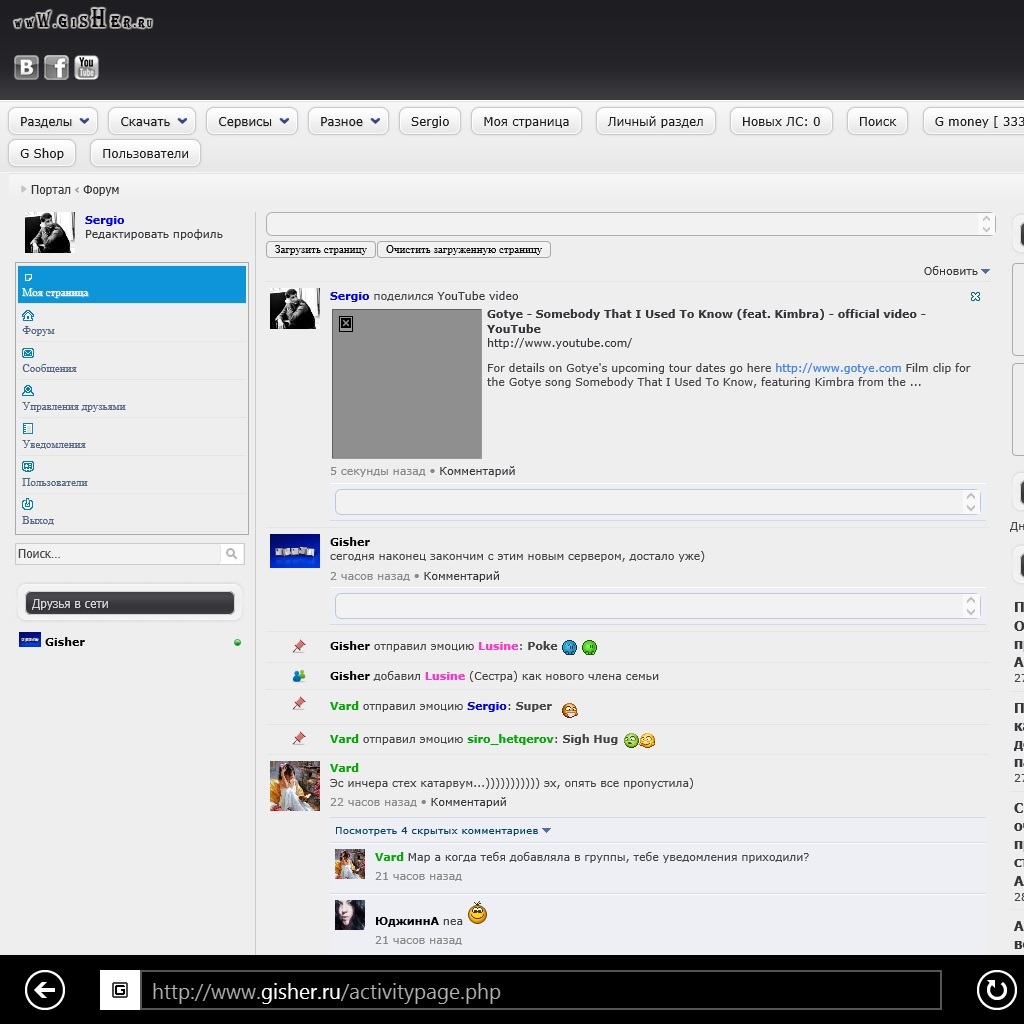Expand the Разделы dropdown menu
Image resolution: width=1024 pixels, height=1024 pixels.
tap(54, 121)
